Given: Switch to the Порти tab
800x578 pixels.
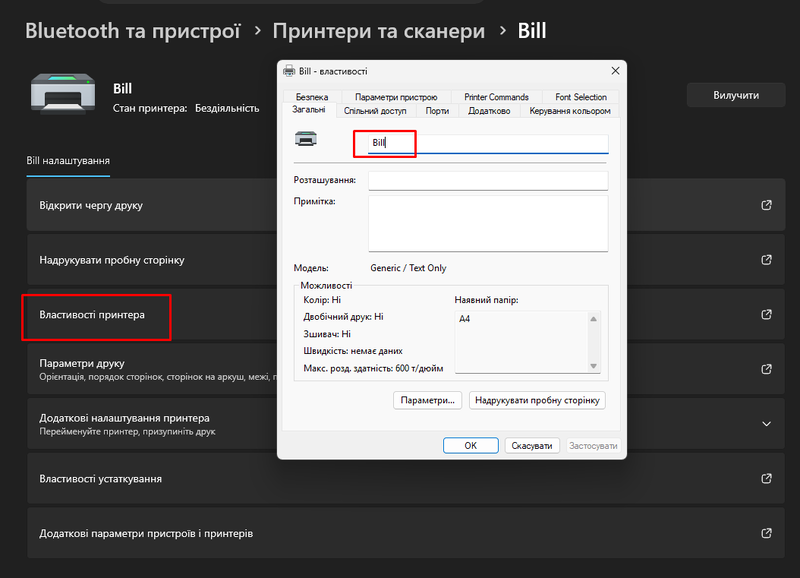Looking at the screenshot, I should 436,111.
